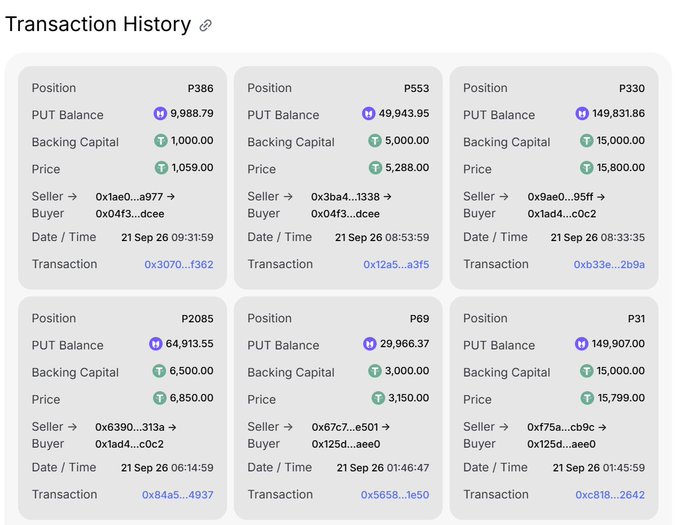Select buyer address 0x1ad4...c0c2 in P2085 card
This screenshot has height=525, width=680.
[129, 444]
